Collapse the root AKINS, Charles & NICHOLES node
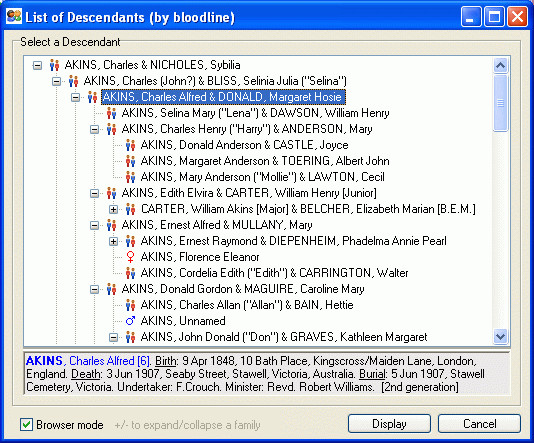The image size is (534, 443). pyautogui.click(x=37, y=65)
